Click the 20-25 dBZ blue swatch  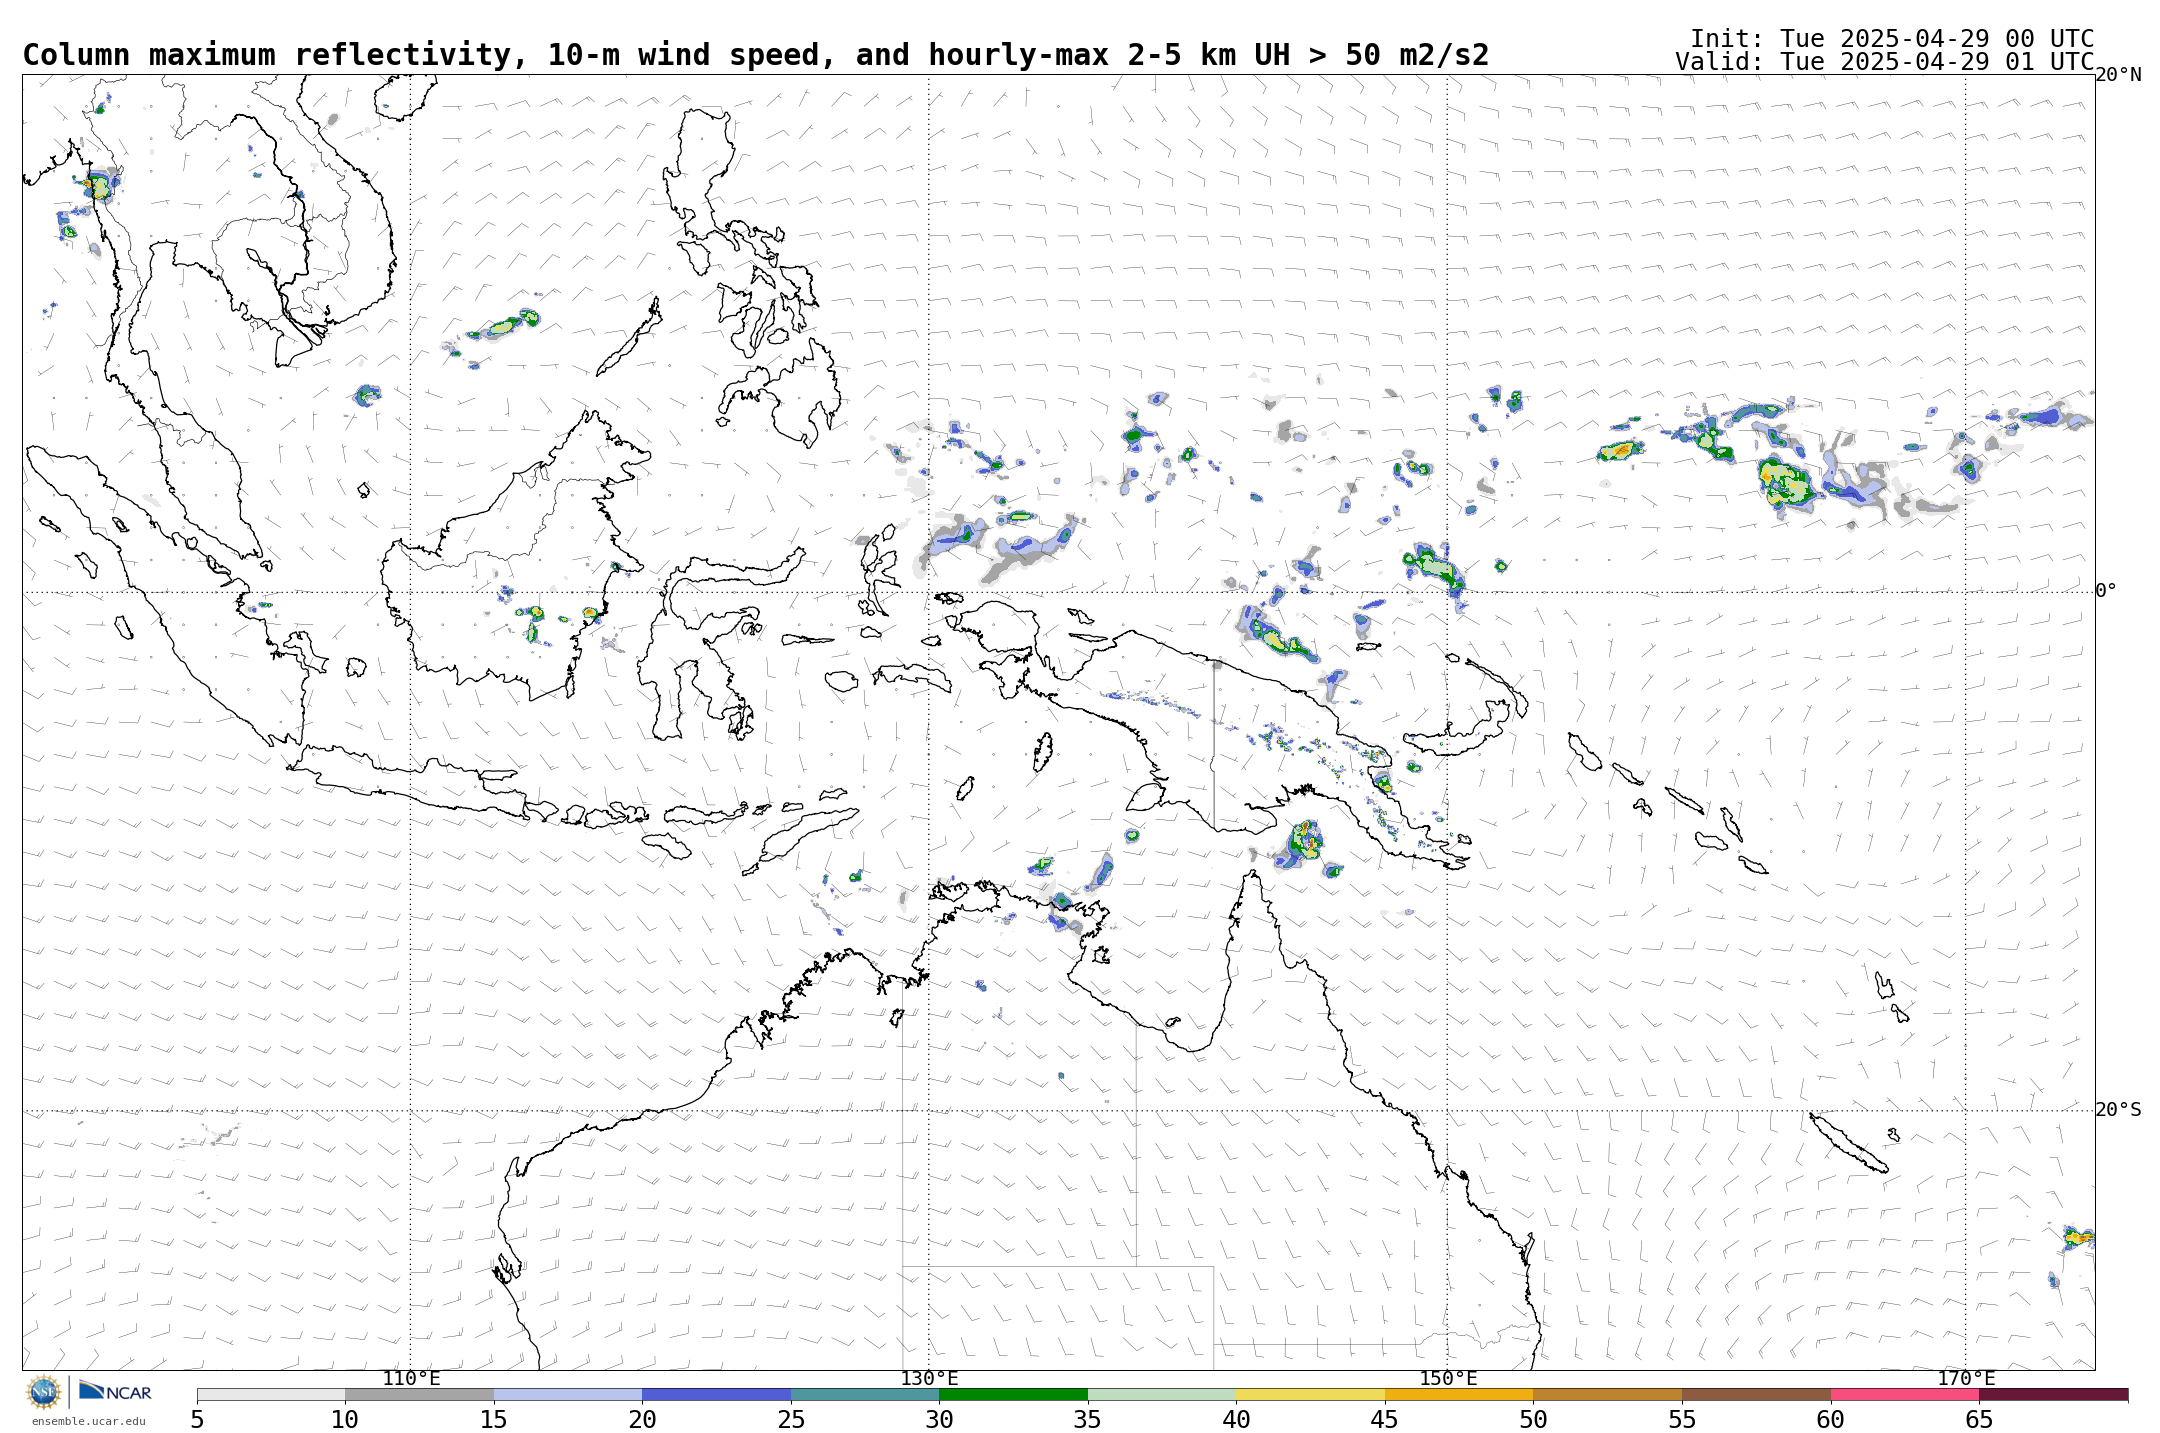tap(716, 1394)
